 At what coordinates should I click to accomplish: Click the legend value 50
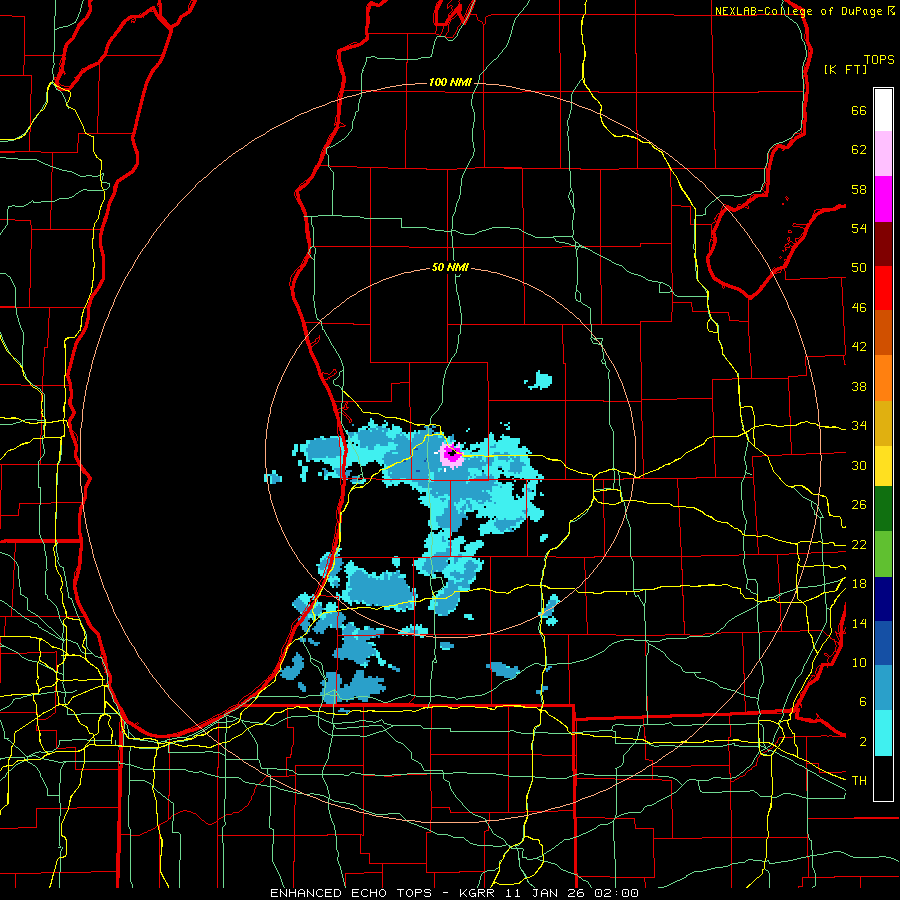coord(859,268)
